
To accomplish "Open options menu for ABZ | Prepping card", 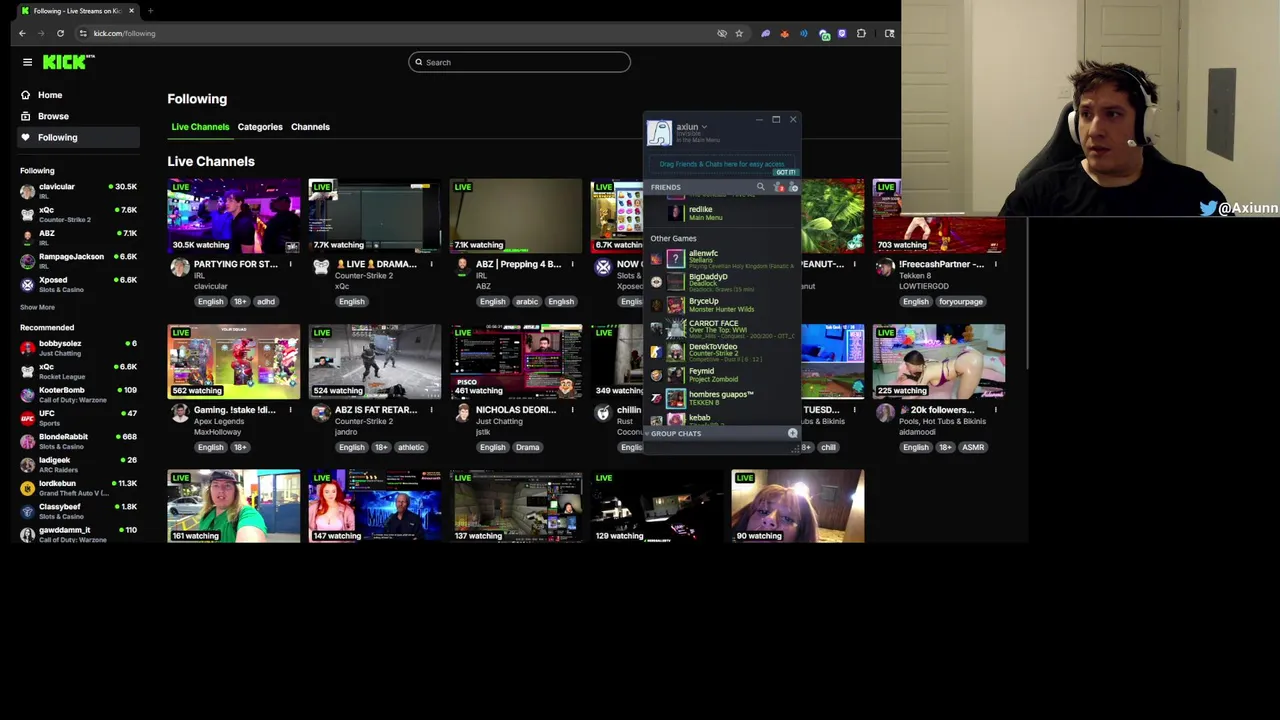I will 573,264.
